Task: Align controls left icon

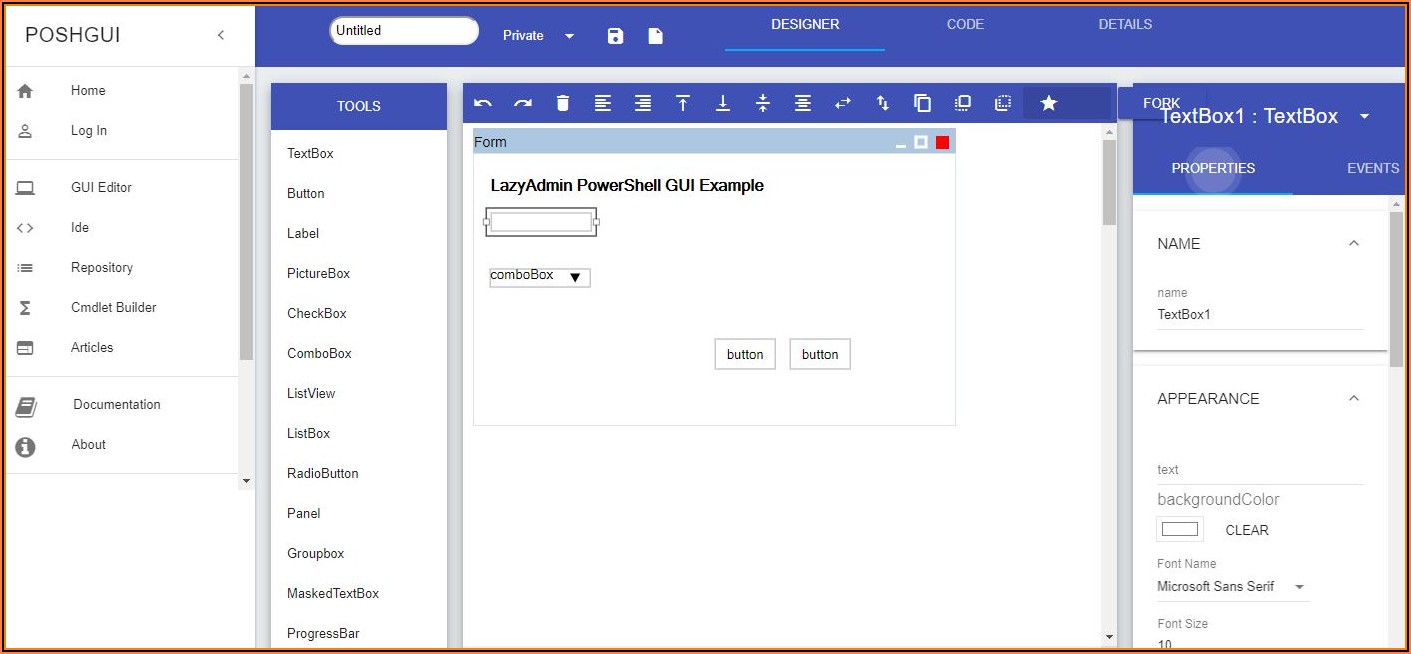Action: (x=603, y=103)
